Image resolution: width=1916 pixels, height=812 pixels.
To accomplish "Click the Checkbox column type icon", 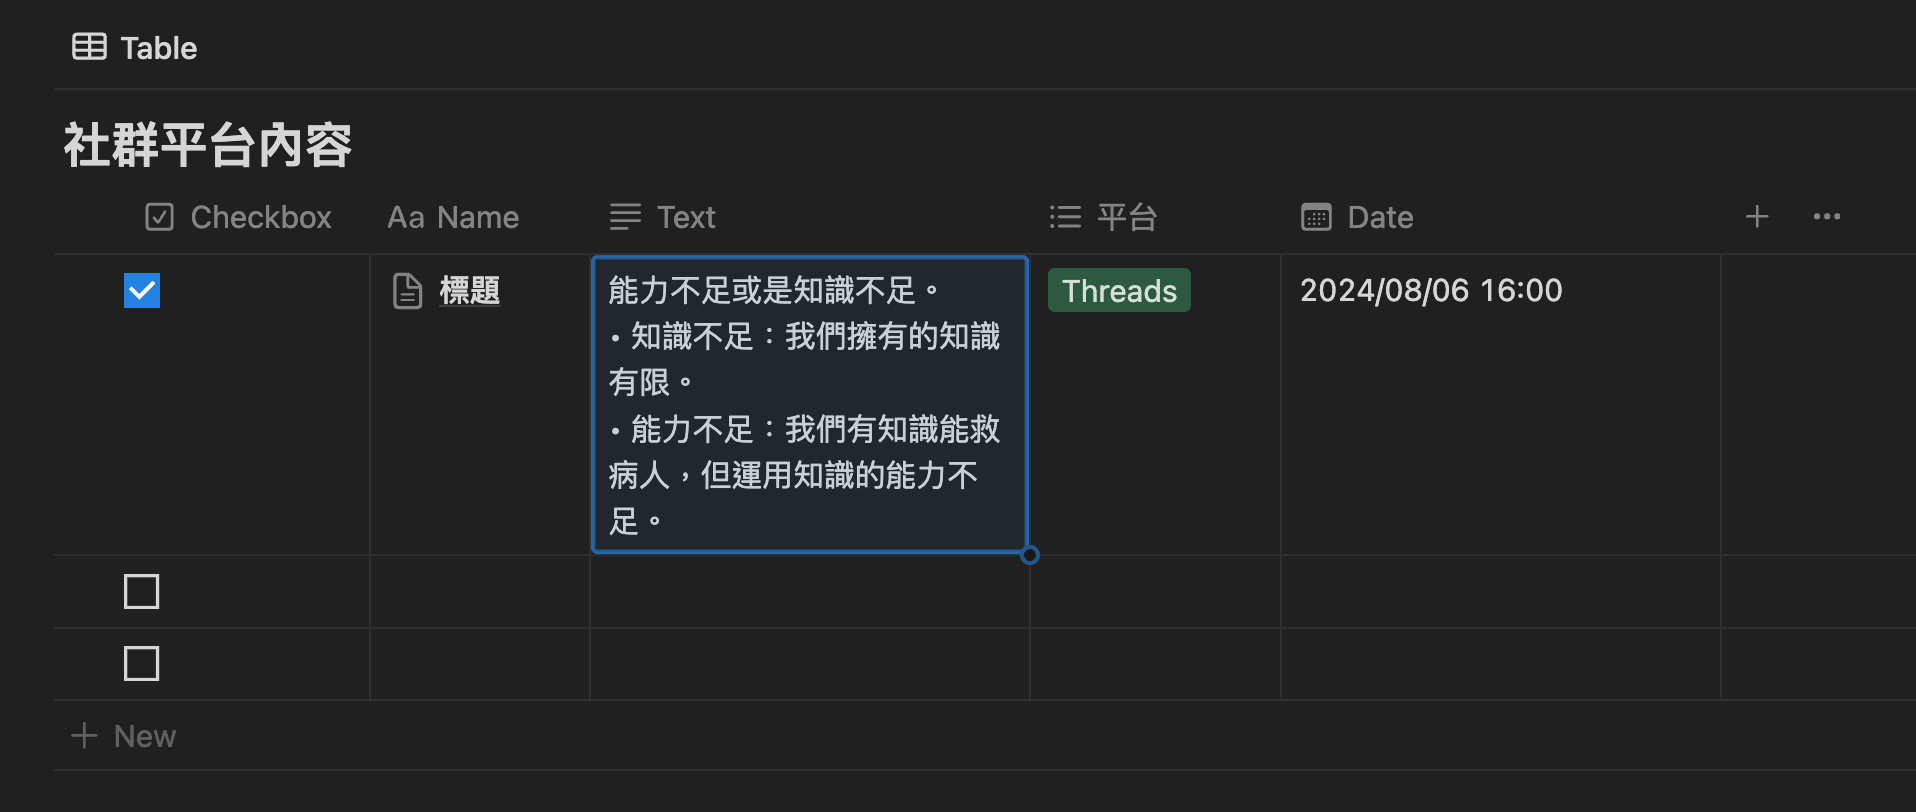I will click(159, 217).
